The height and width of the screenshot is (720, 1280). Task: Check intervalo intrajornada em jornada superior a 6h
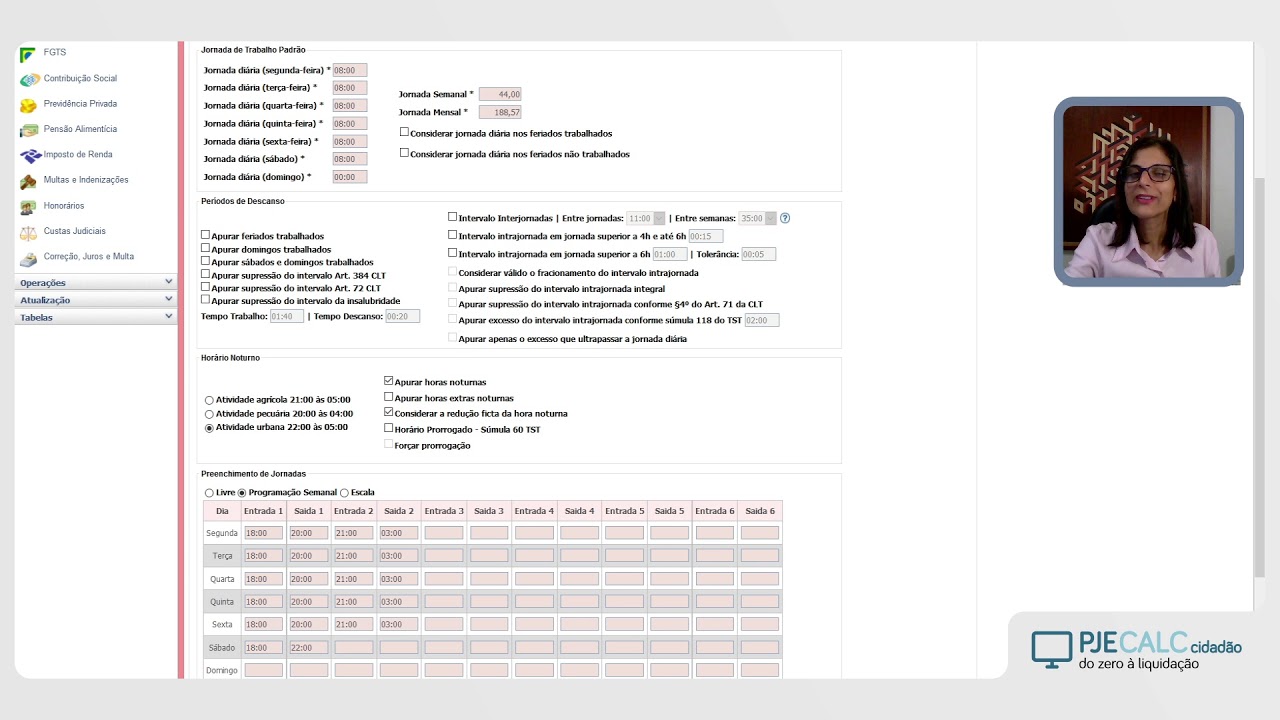pos(452,253)
